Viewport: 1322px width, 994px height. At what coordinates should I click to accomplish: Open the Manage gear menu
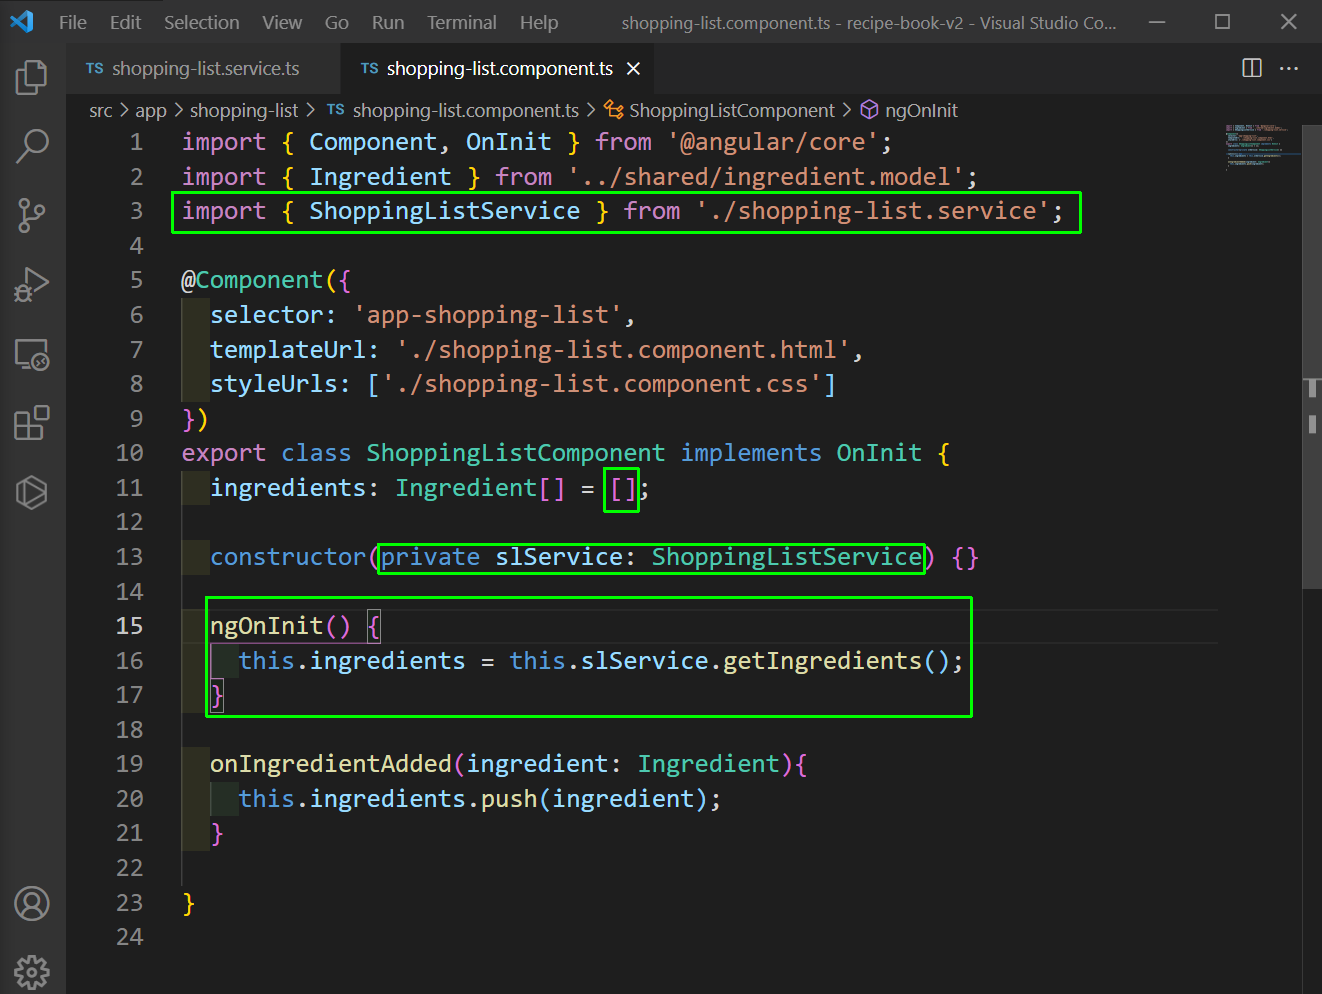pos(32,971)
